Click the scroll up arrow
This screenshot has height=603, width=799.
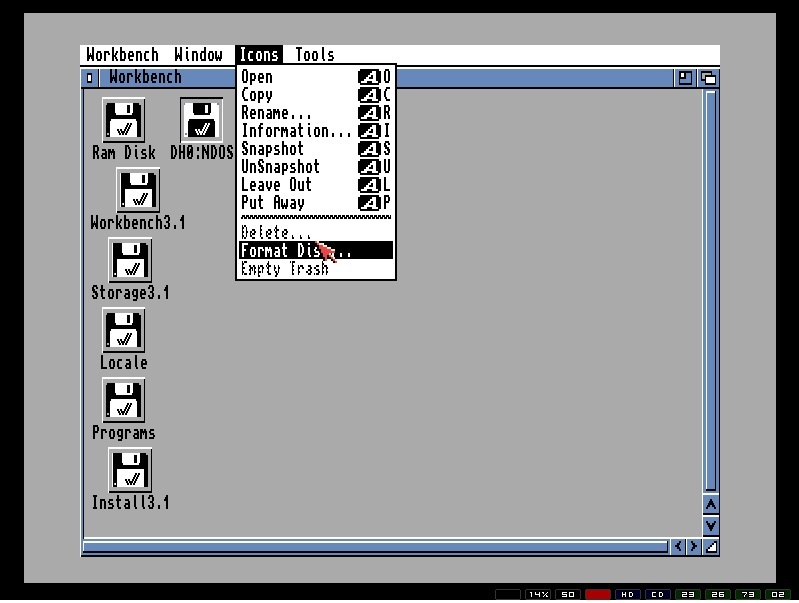(x=711, y=505)
